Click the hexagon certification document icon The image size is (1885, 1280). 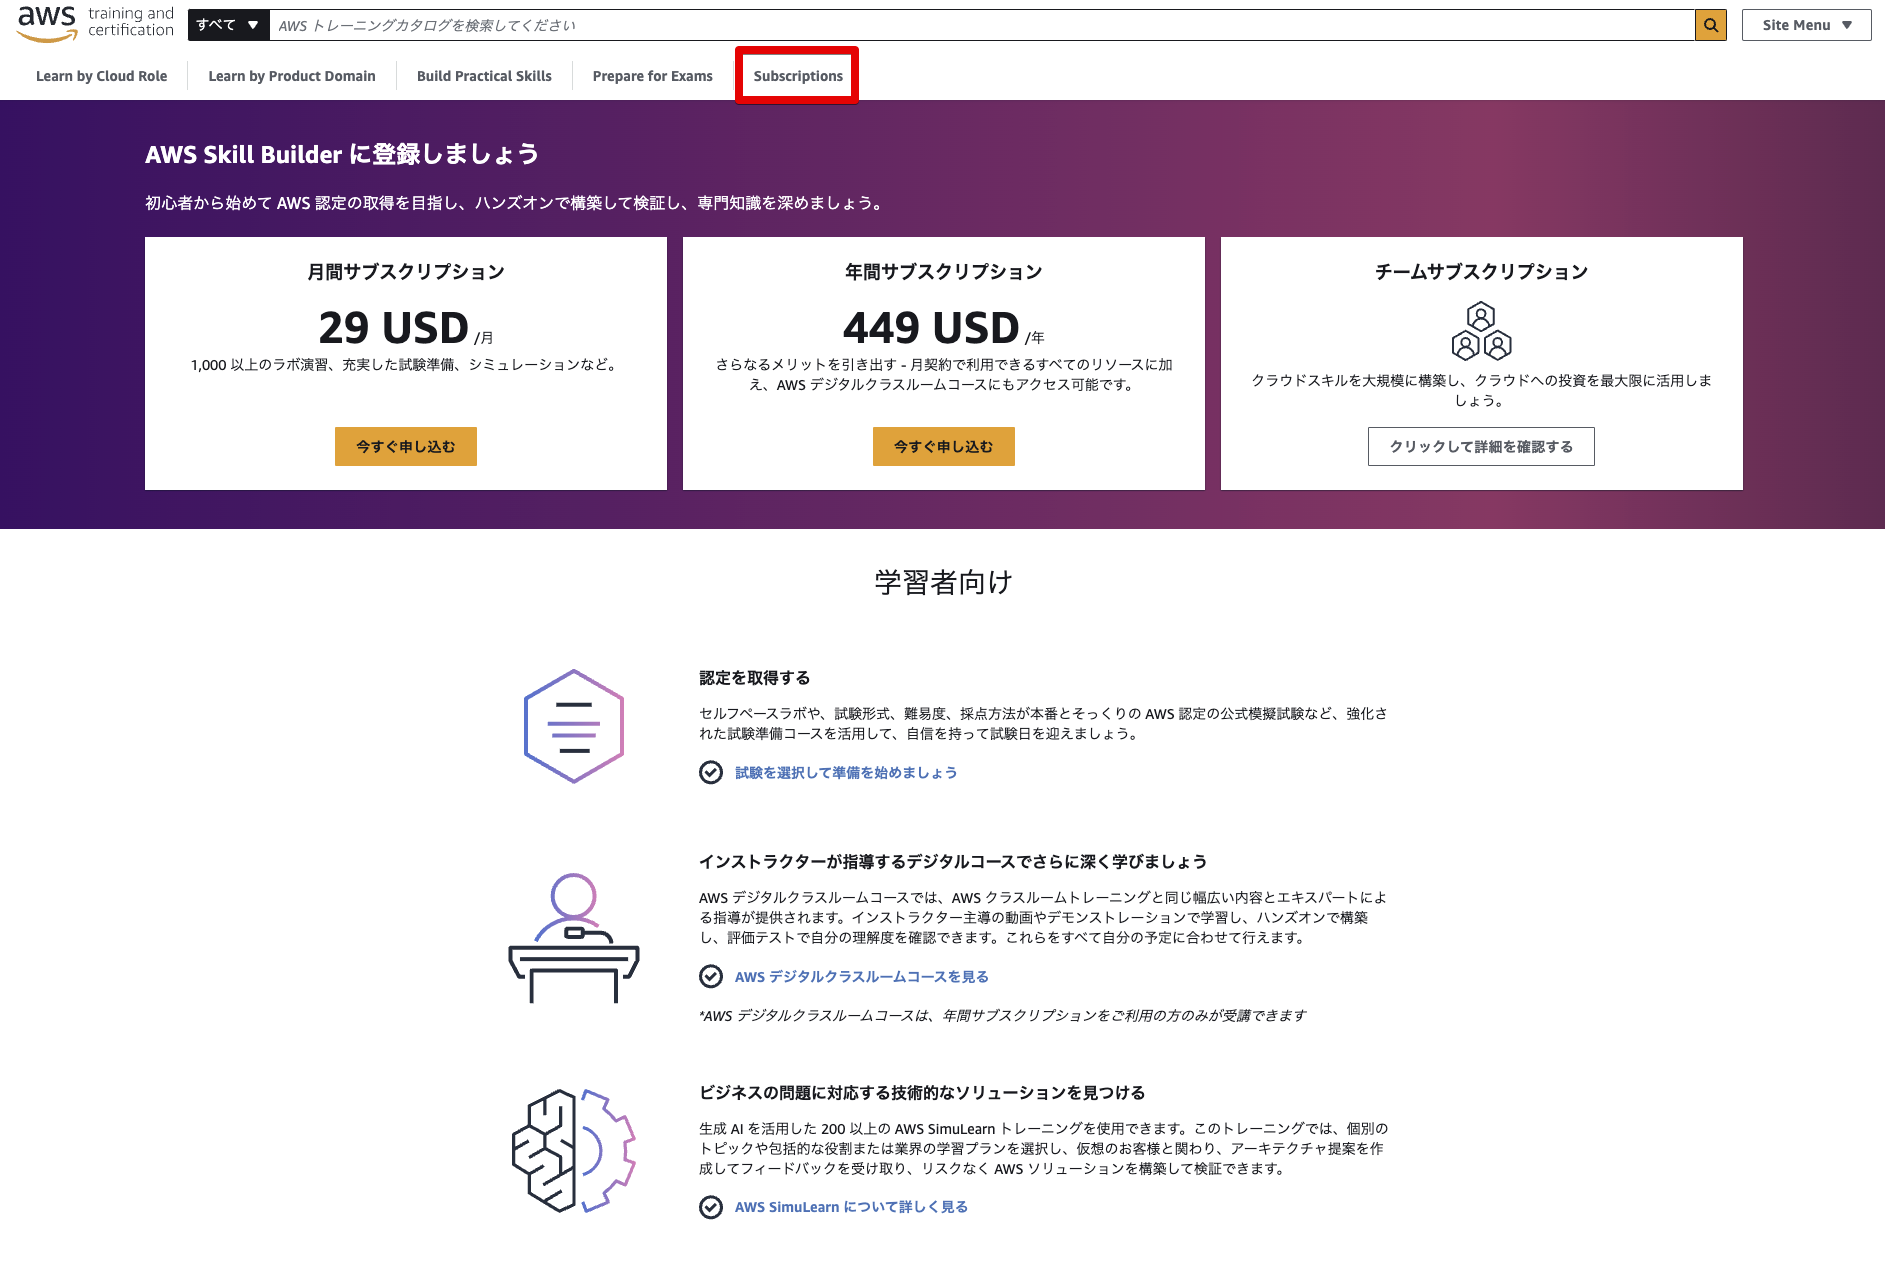pyautogui.click(x=574, y=726)
